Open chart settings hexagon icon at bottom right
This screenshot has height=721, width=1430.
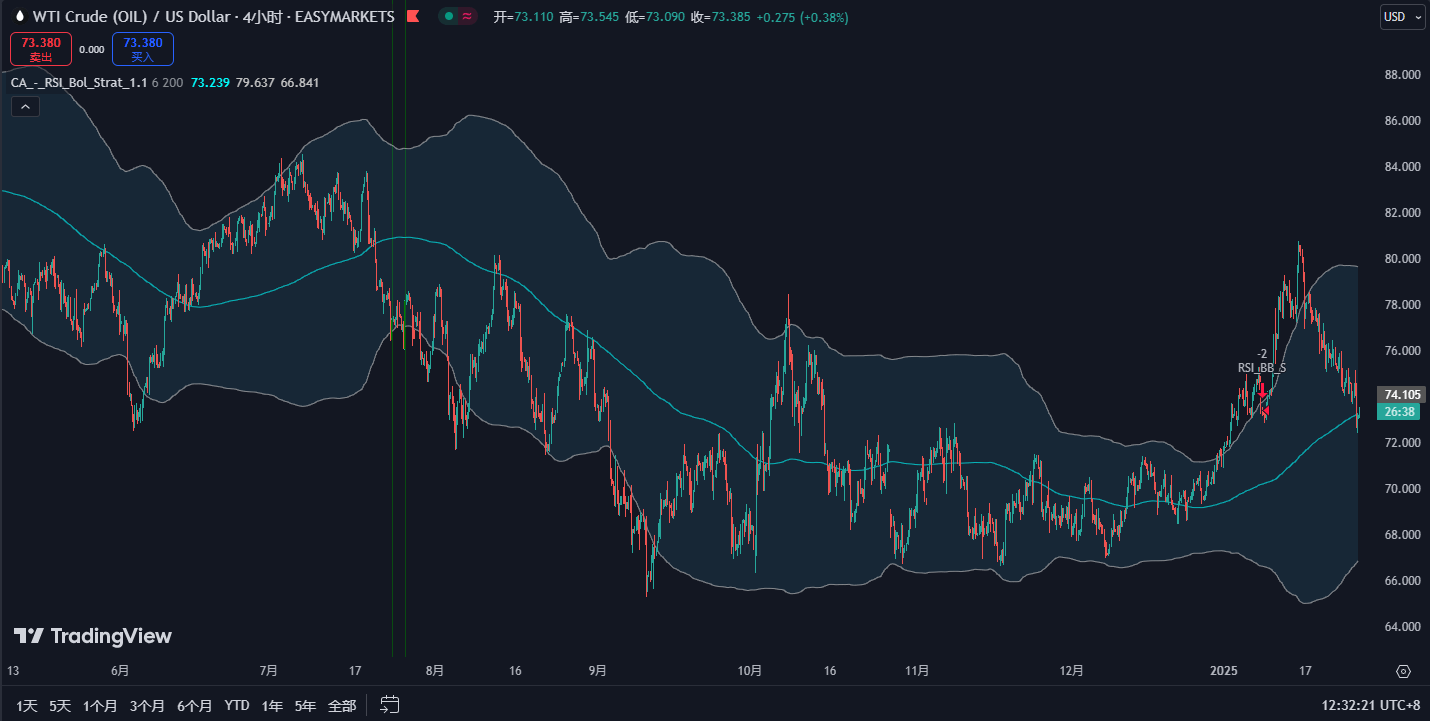[1403, 671]
